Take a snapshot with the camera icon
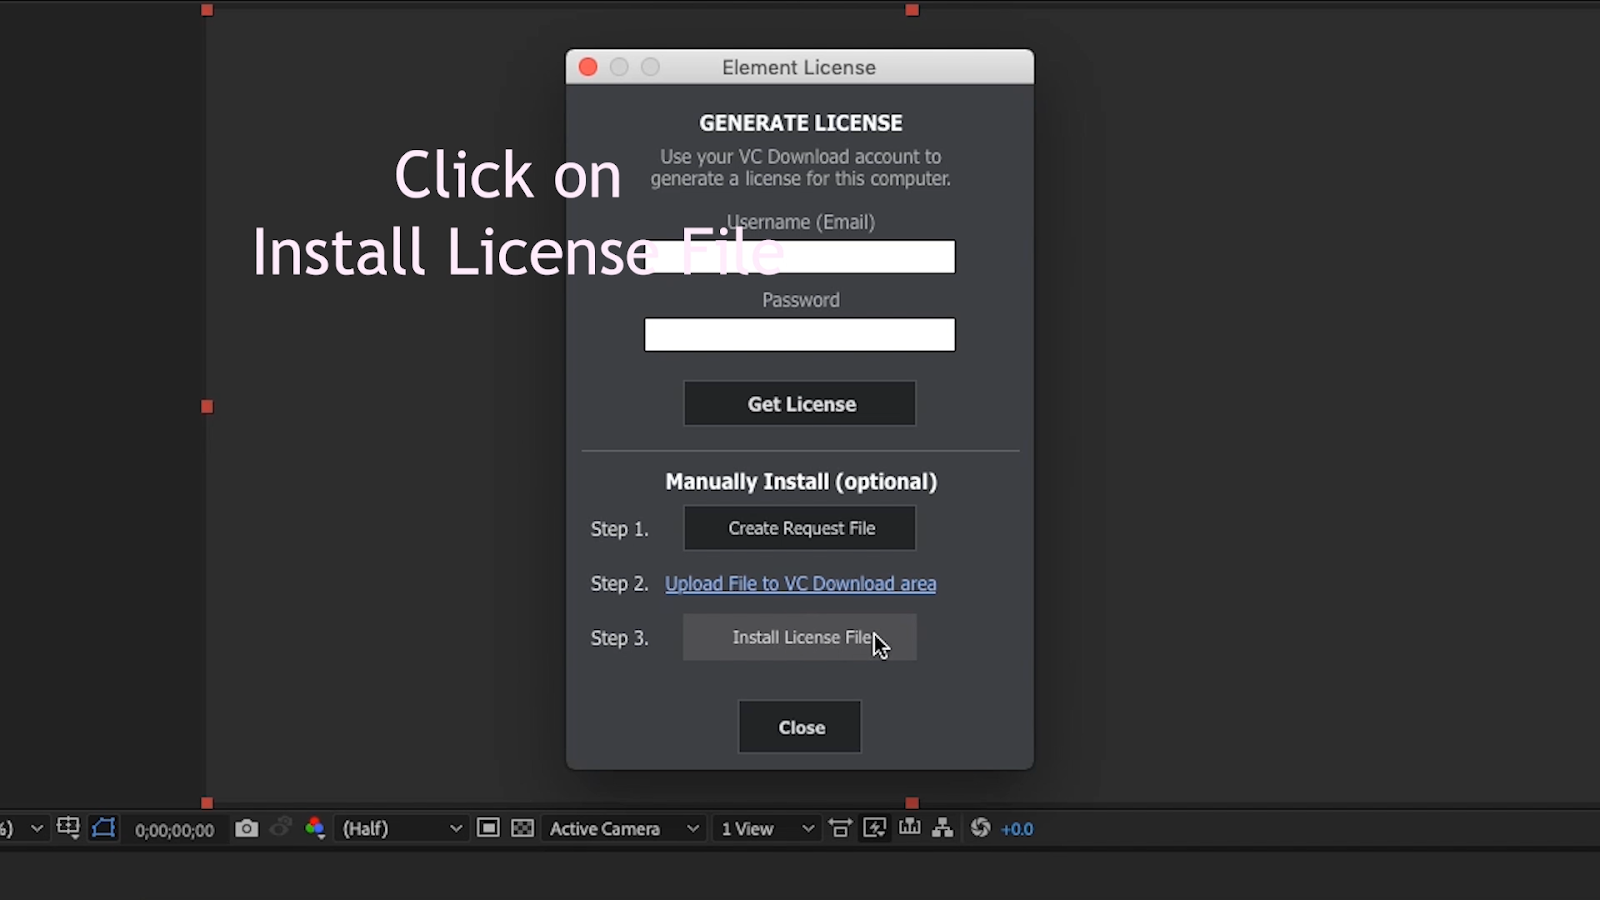Screen dimensions: 1600x900 pyautogui.click(x=246, y=828)
